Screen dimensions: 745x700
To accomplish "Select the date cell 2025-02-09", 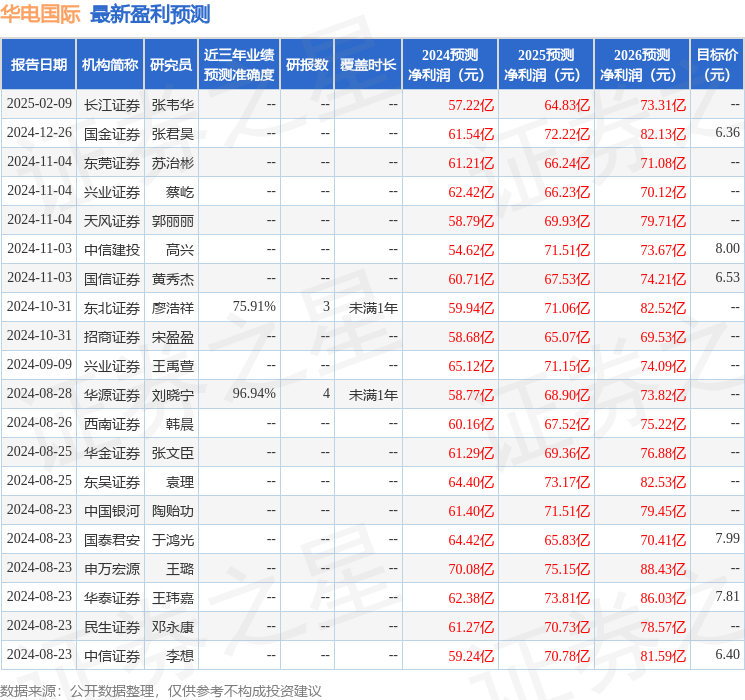I will [x=39, y=104].
